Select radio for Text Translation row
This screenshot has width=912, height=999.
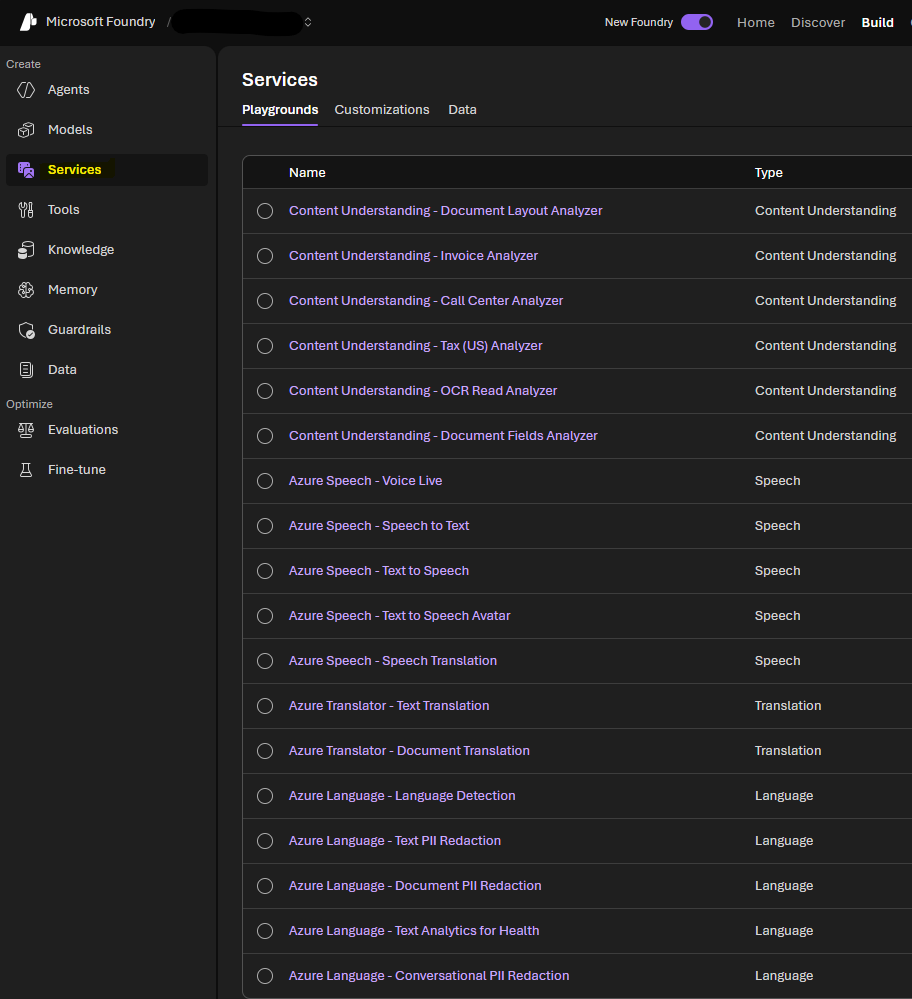click(x=265, y=706)
